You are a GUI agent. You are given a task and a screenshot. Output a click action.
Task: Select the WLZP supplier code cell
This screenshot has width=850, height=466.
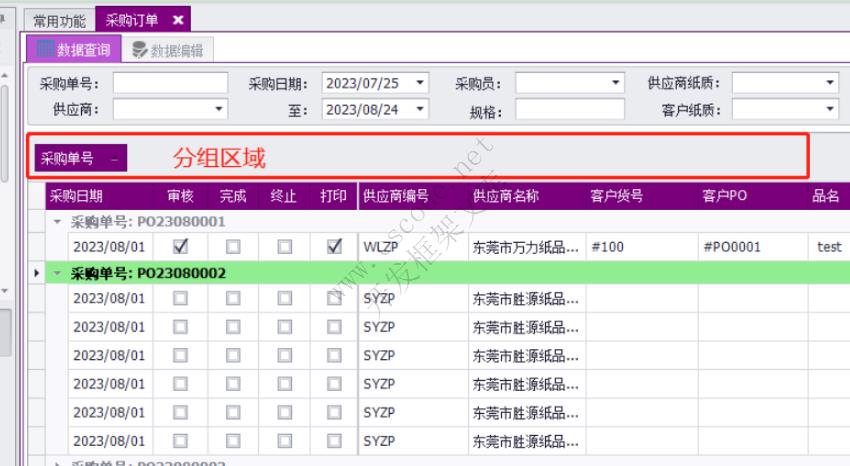click(x=413, y=247)
